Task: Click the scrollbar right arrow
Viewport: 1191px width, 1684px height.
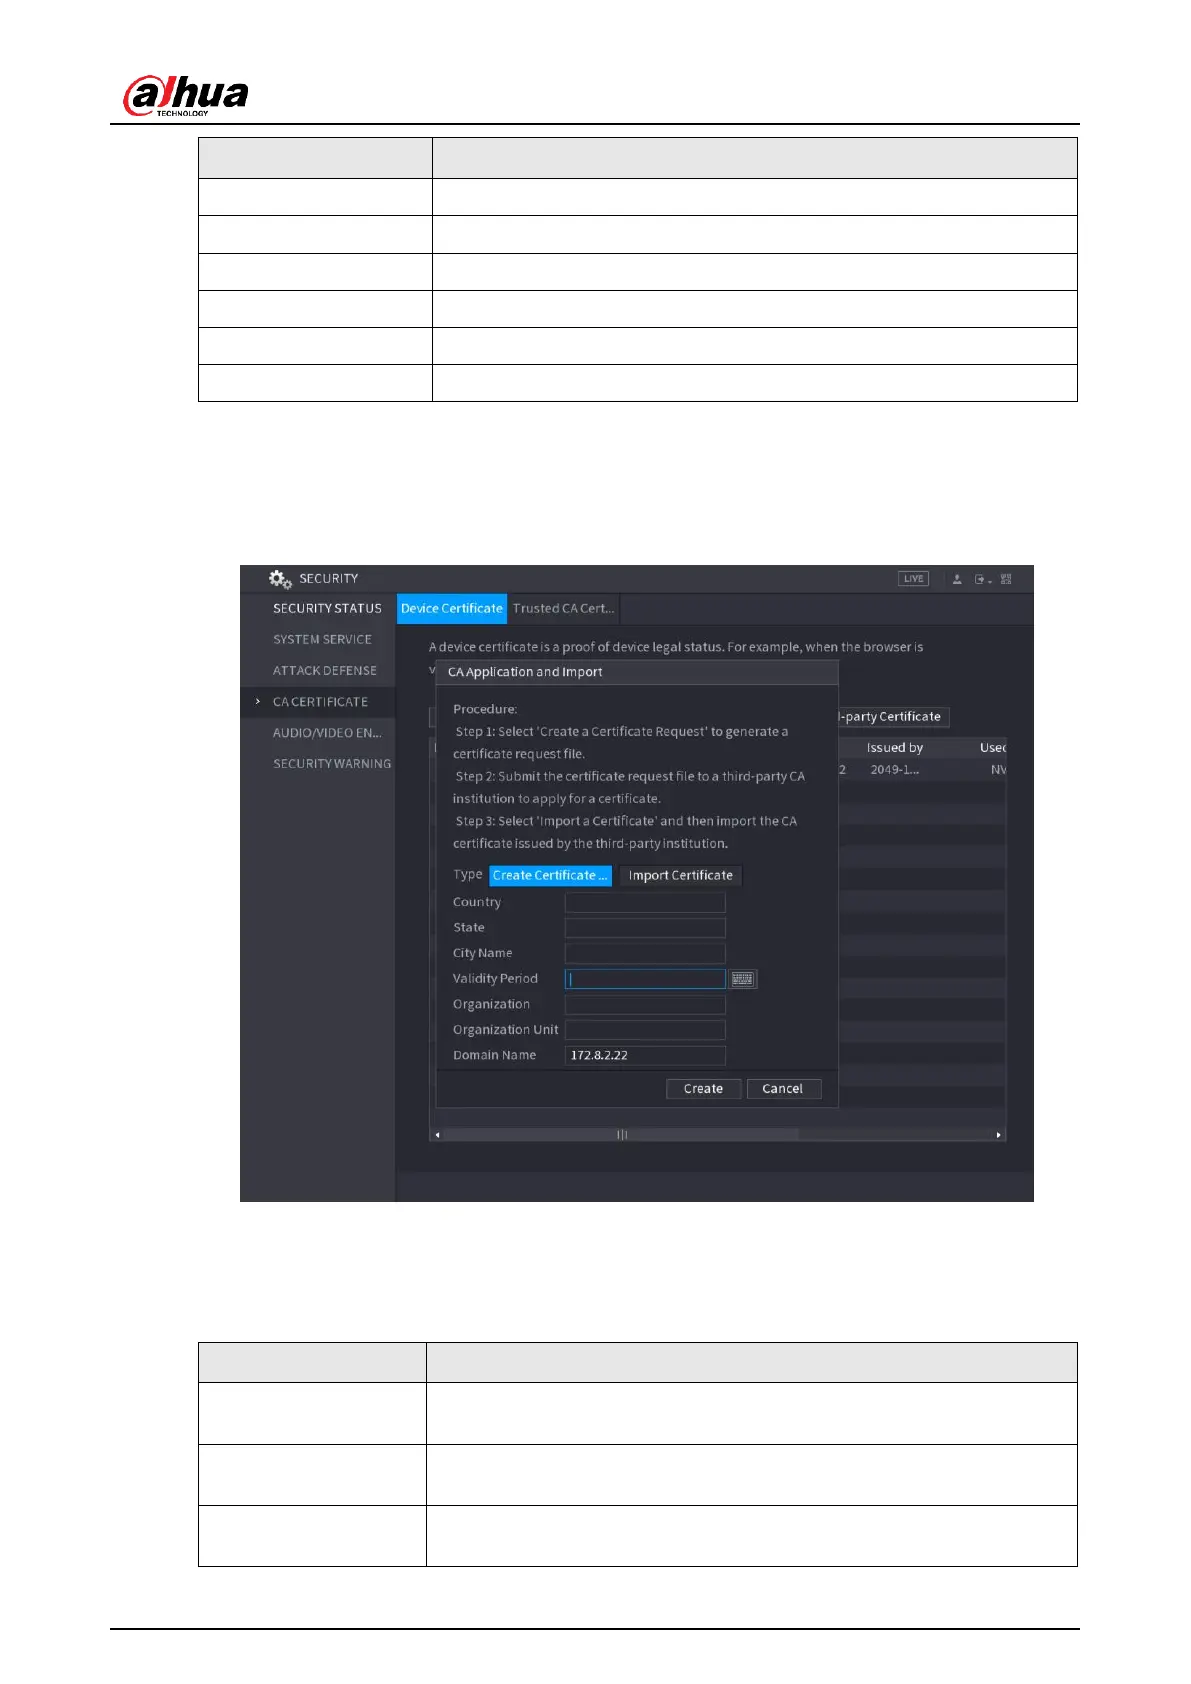Action: tap(998, 1135)
